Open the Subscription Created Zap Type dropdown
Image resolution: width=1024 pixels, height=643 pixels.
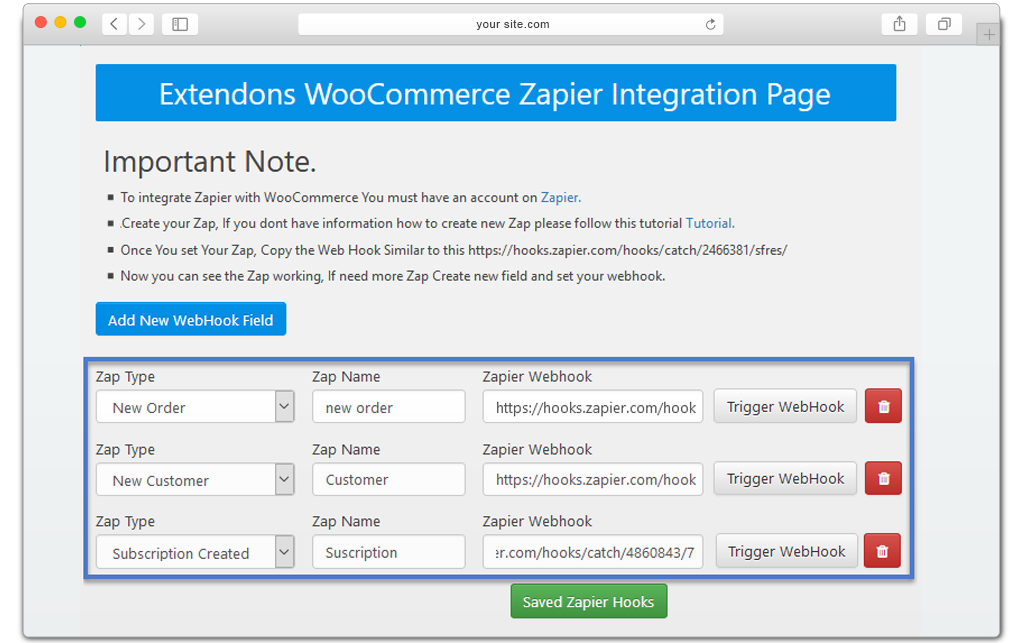coord(195,552)
